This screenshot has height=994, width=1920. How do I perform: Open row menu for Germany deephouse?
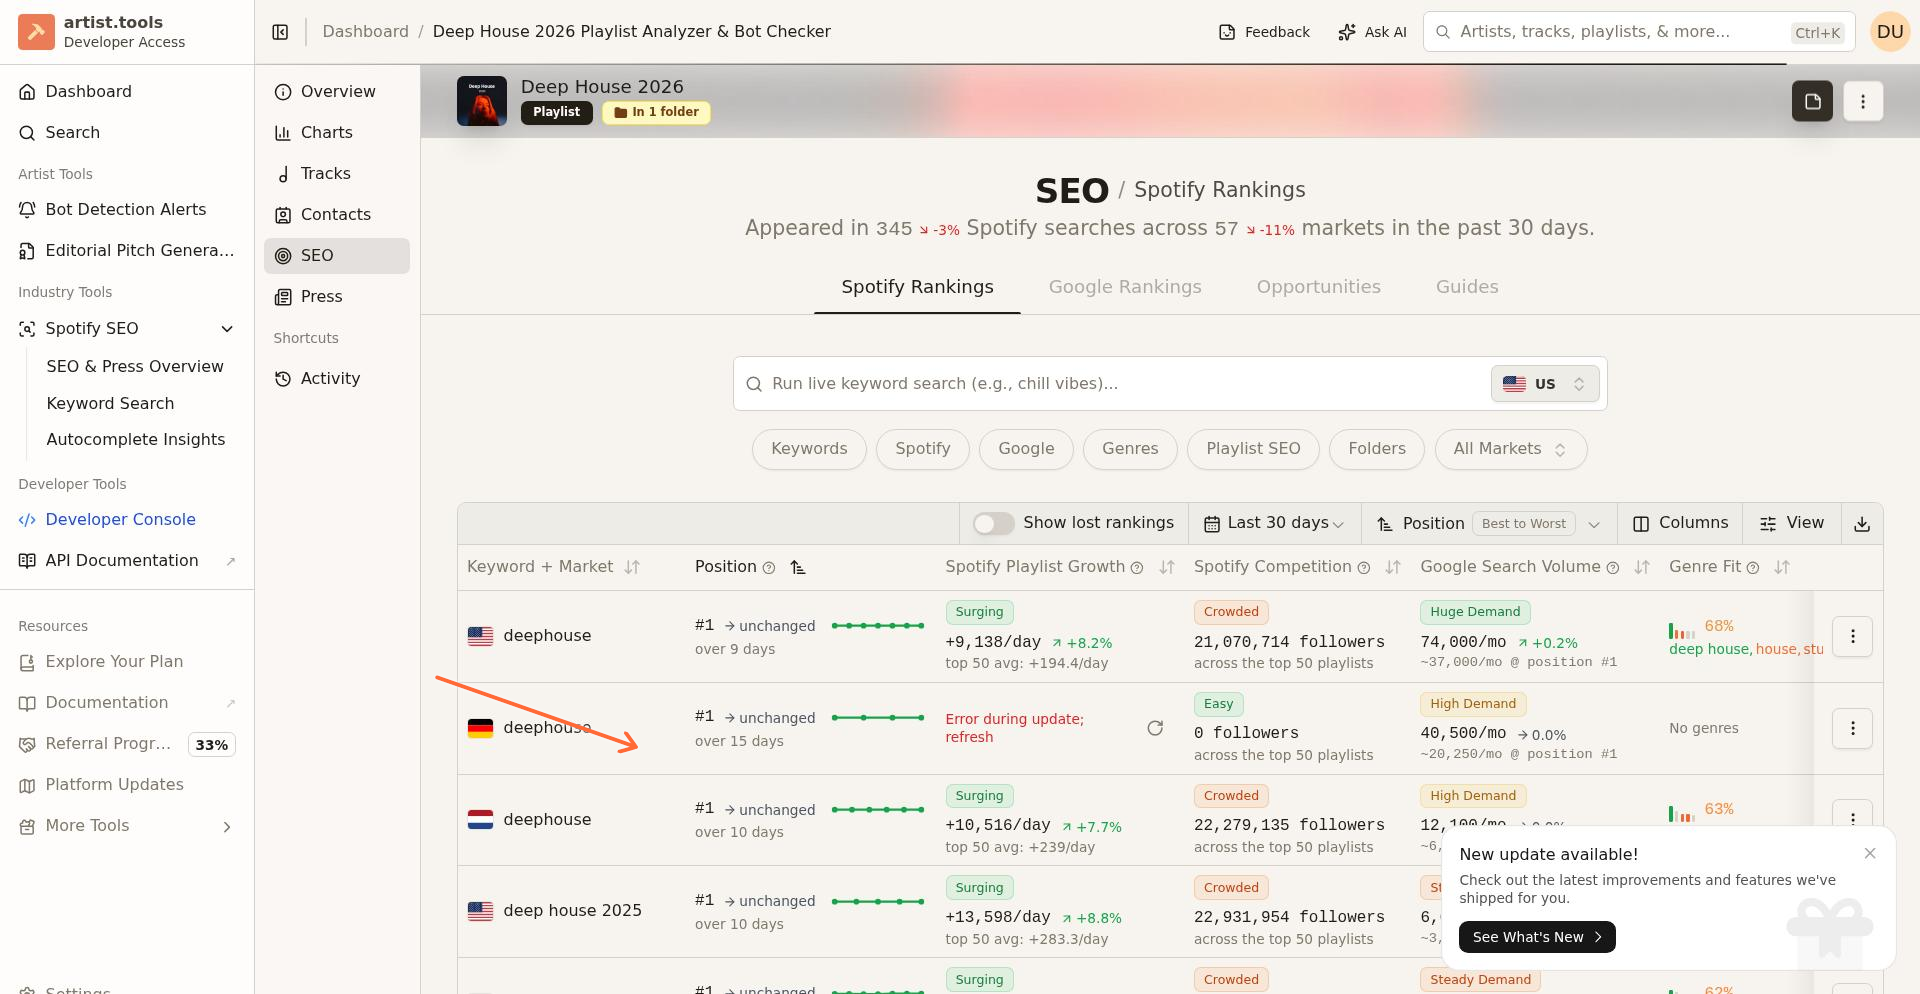pos(1852,728)
